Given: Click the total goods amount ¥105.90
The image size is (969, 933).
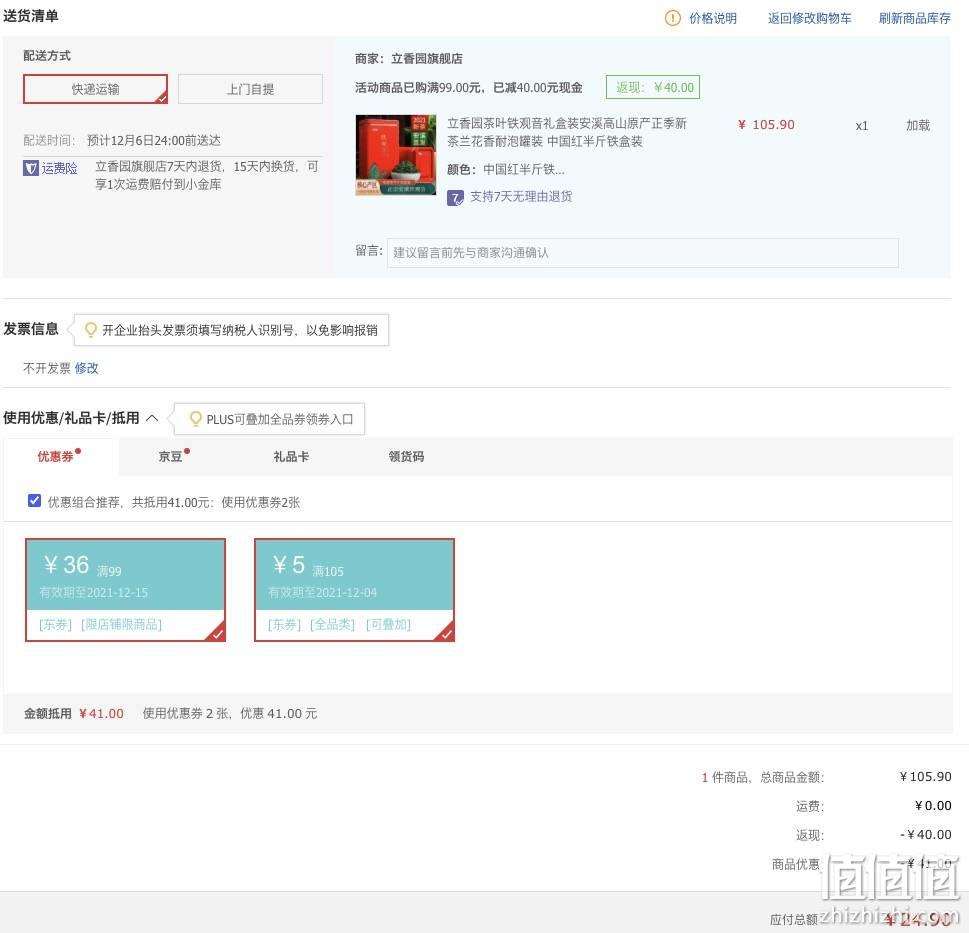Looking at the screenshot, I should pos(925,777).
